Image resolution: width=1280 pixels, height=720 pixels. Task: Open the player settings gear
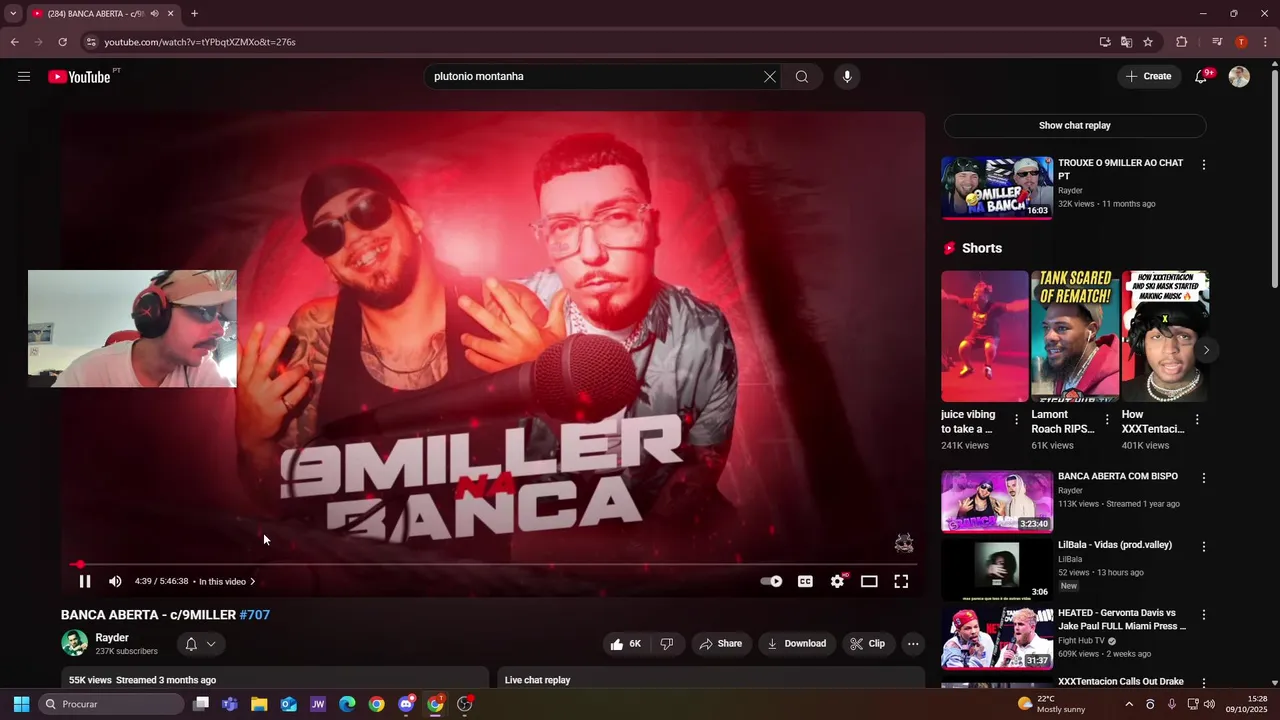coord(837,581)
